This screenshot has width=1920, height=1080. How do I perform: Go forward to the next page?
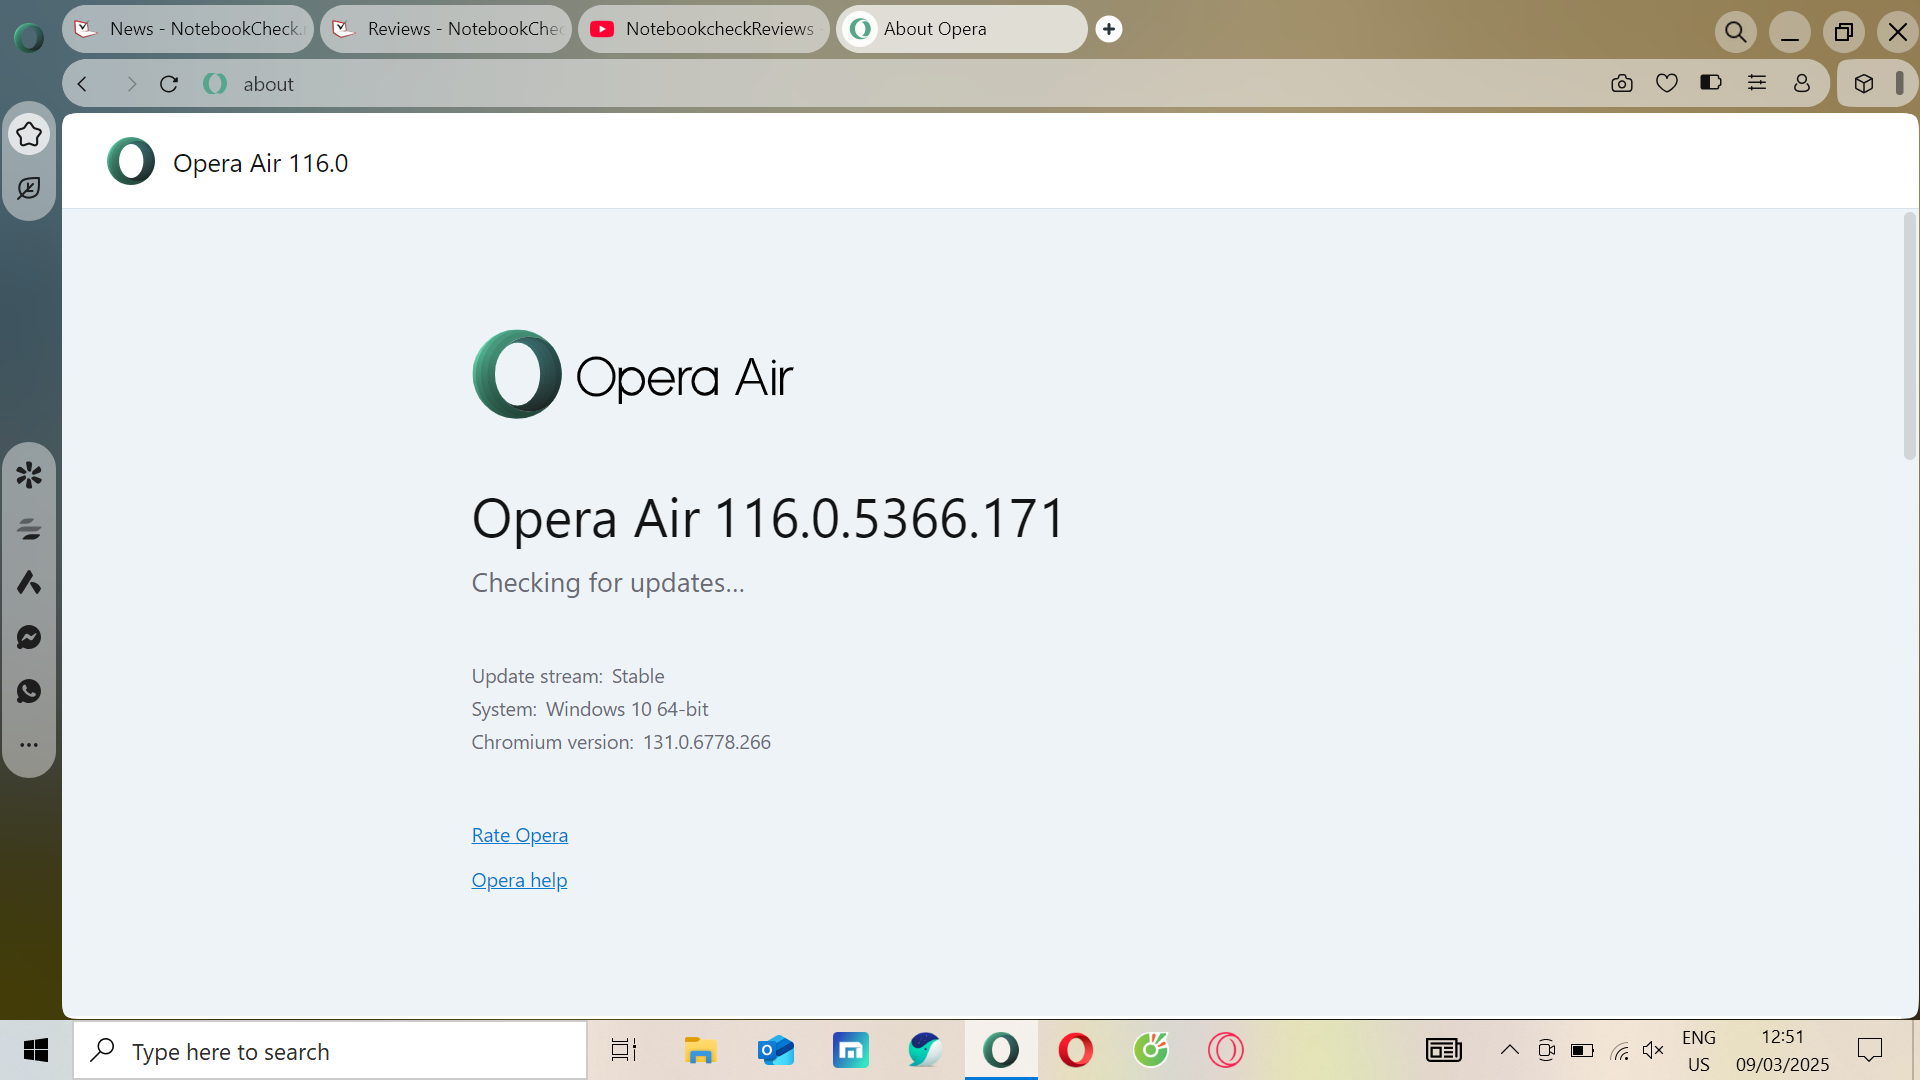coord(130,84)
